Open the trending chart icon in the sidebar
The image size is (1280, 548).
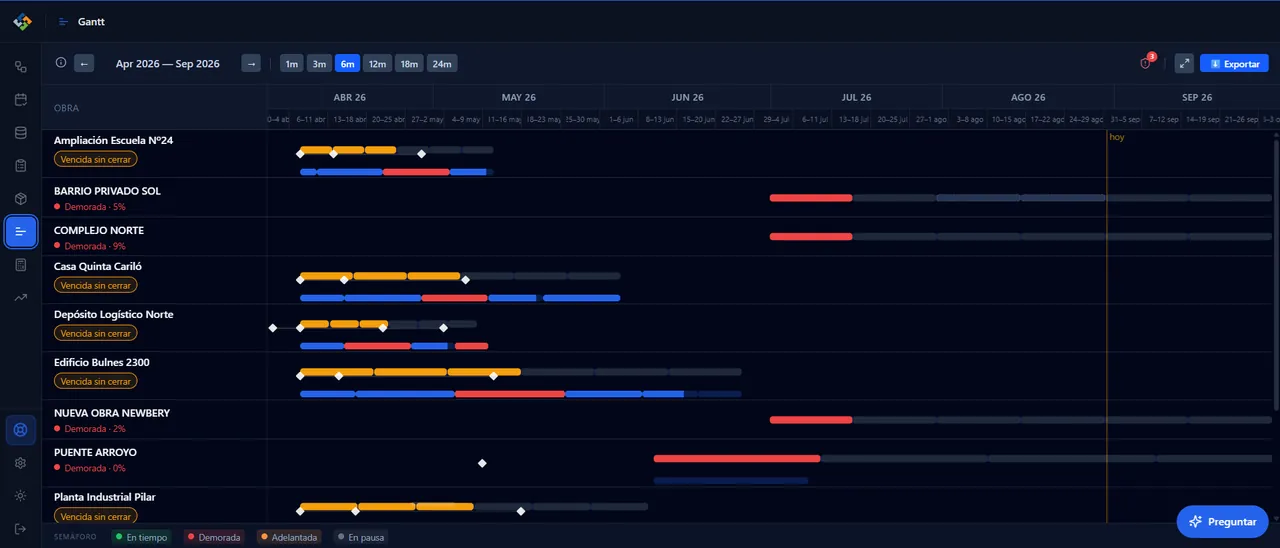tap(21, 297)
